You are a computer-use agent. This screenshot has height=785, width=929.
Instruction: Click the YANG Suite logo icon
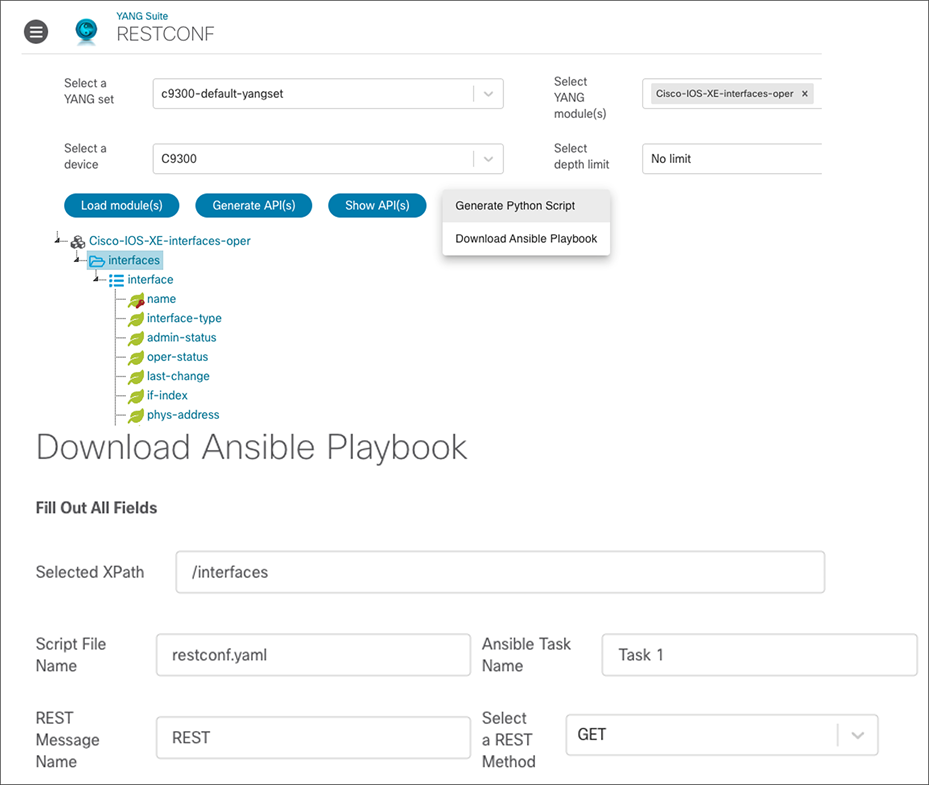click(x=87, y=31)
